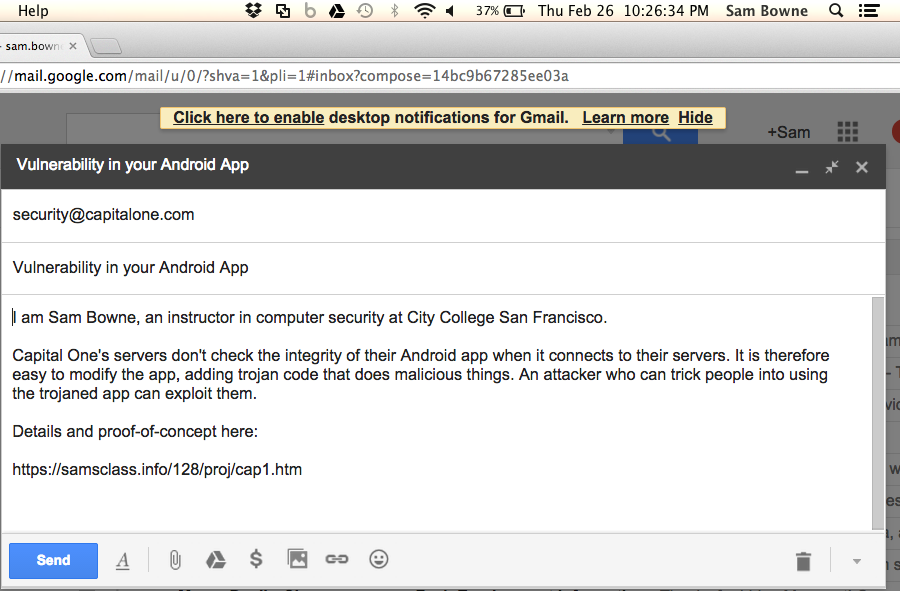
Task: Hide the desktop notifications banner
Action: point(695,118)
